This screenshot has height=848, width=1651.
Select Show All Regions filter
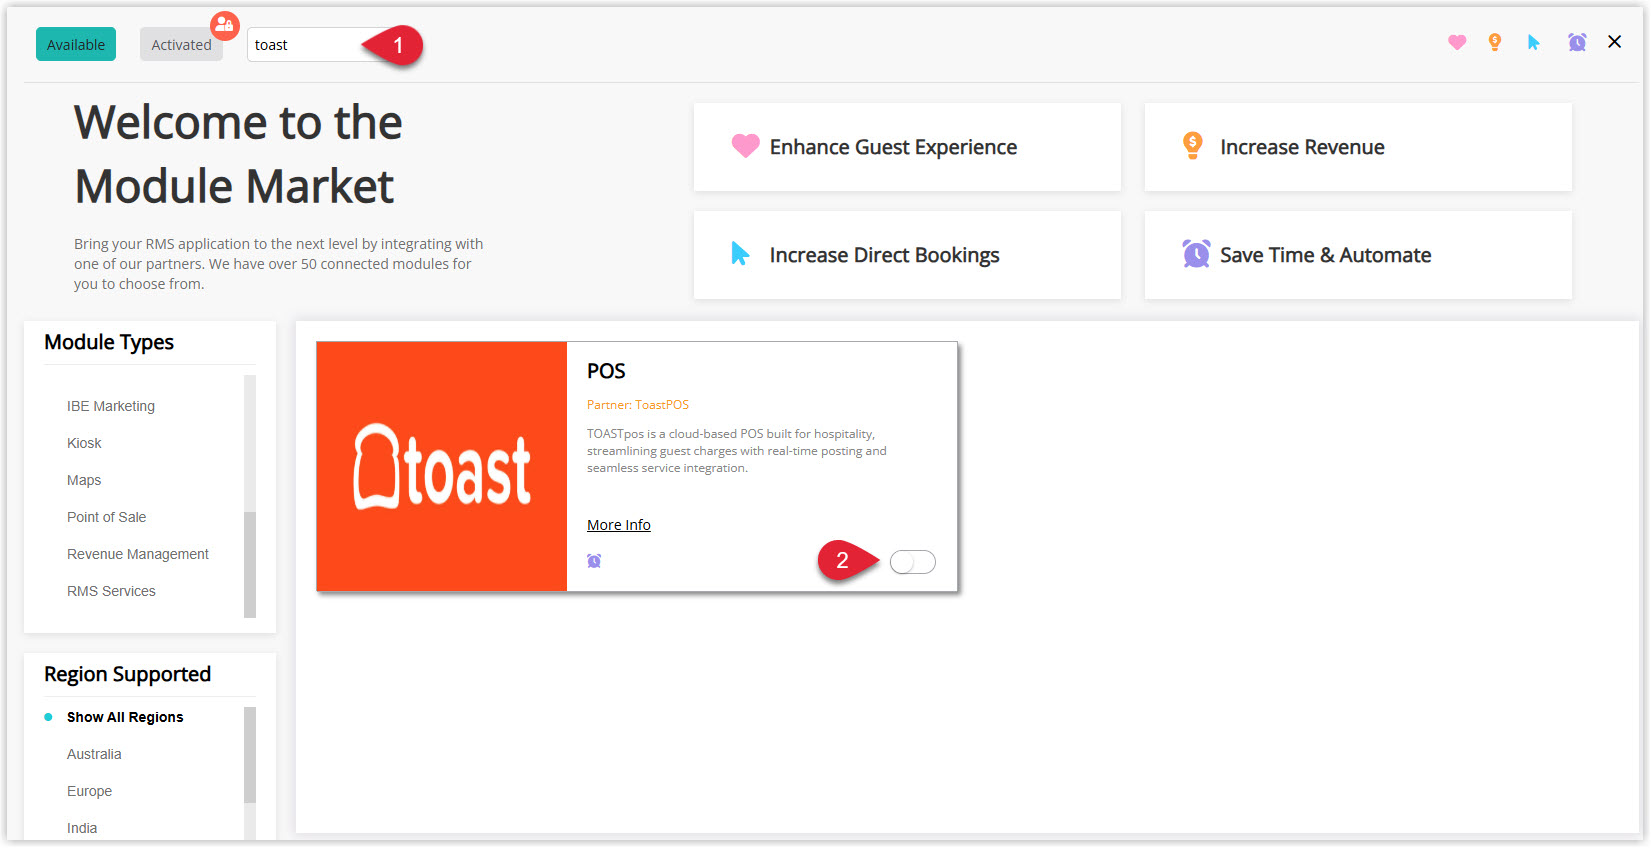pos(125,717)
